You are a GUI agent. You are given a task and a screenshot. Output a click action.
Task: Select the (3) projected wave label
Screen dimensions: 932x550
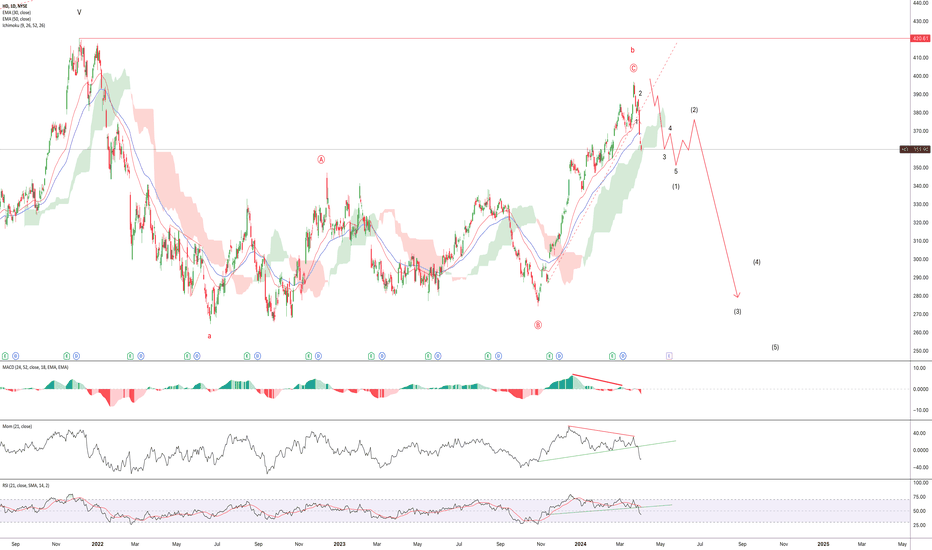pos(737,312)
